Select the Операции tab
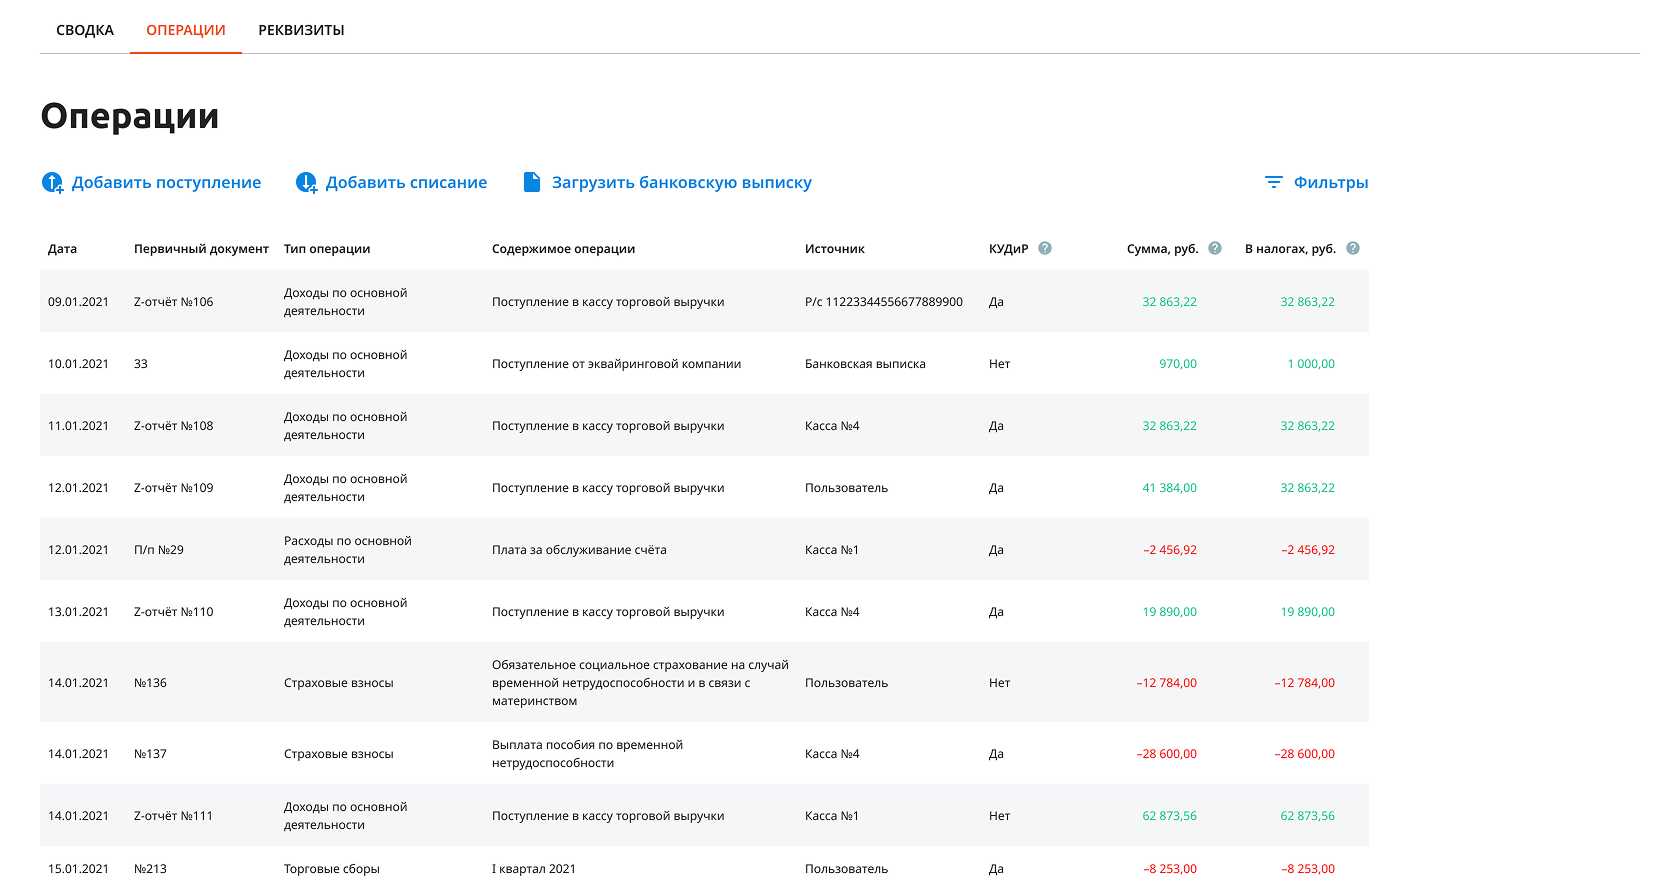Viewport: 1680px width, 891px height. click(186, 30)
